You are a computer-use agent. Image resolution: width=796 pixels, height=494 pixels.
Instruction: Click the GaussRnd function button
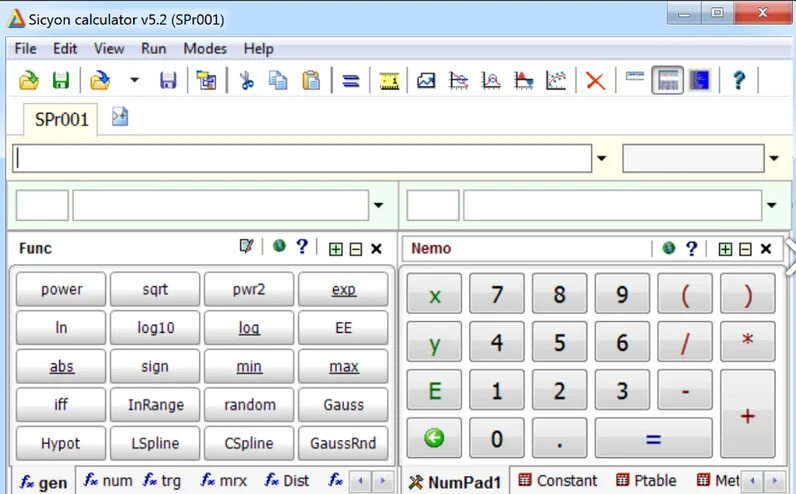click(343, 443)
